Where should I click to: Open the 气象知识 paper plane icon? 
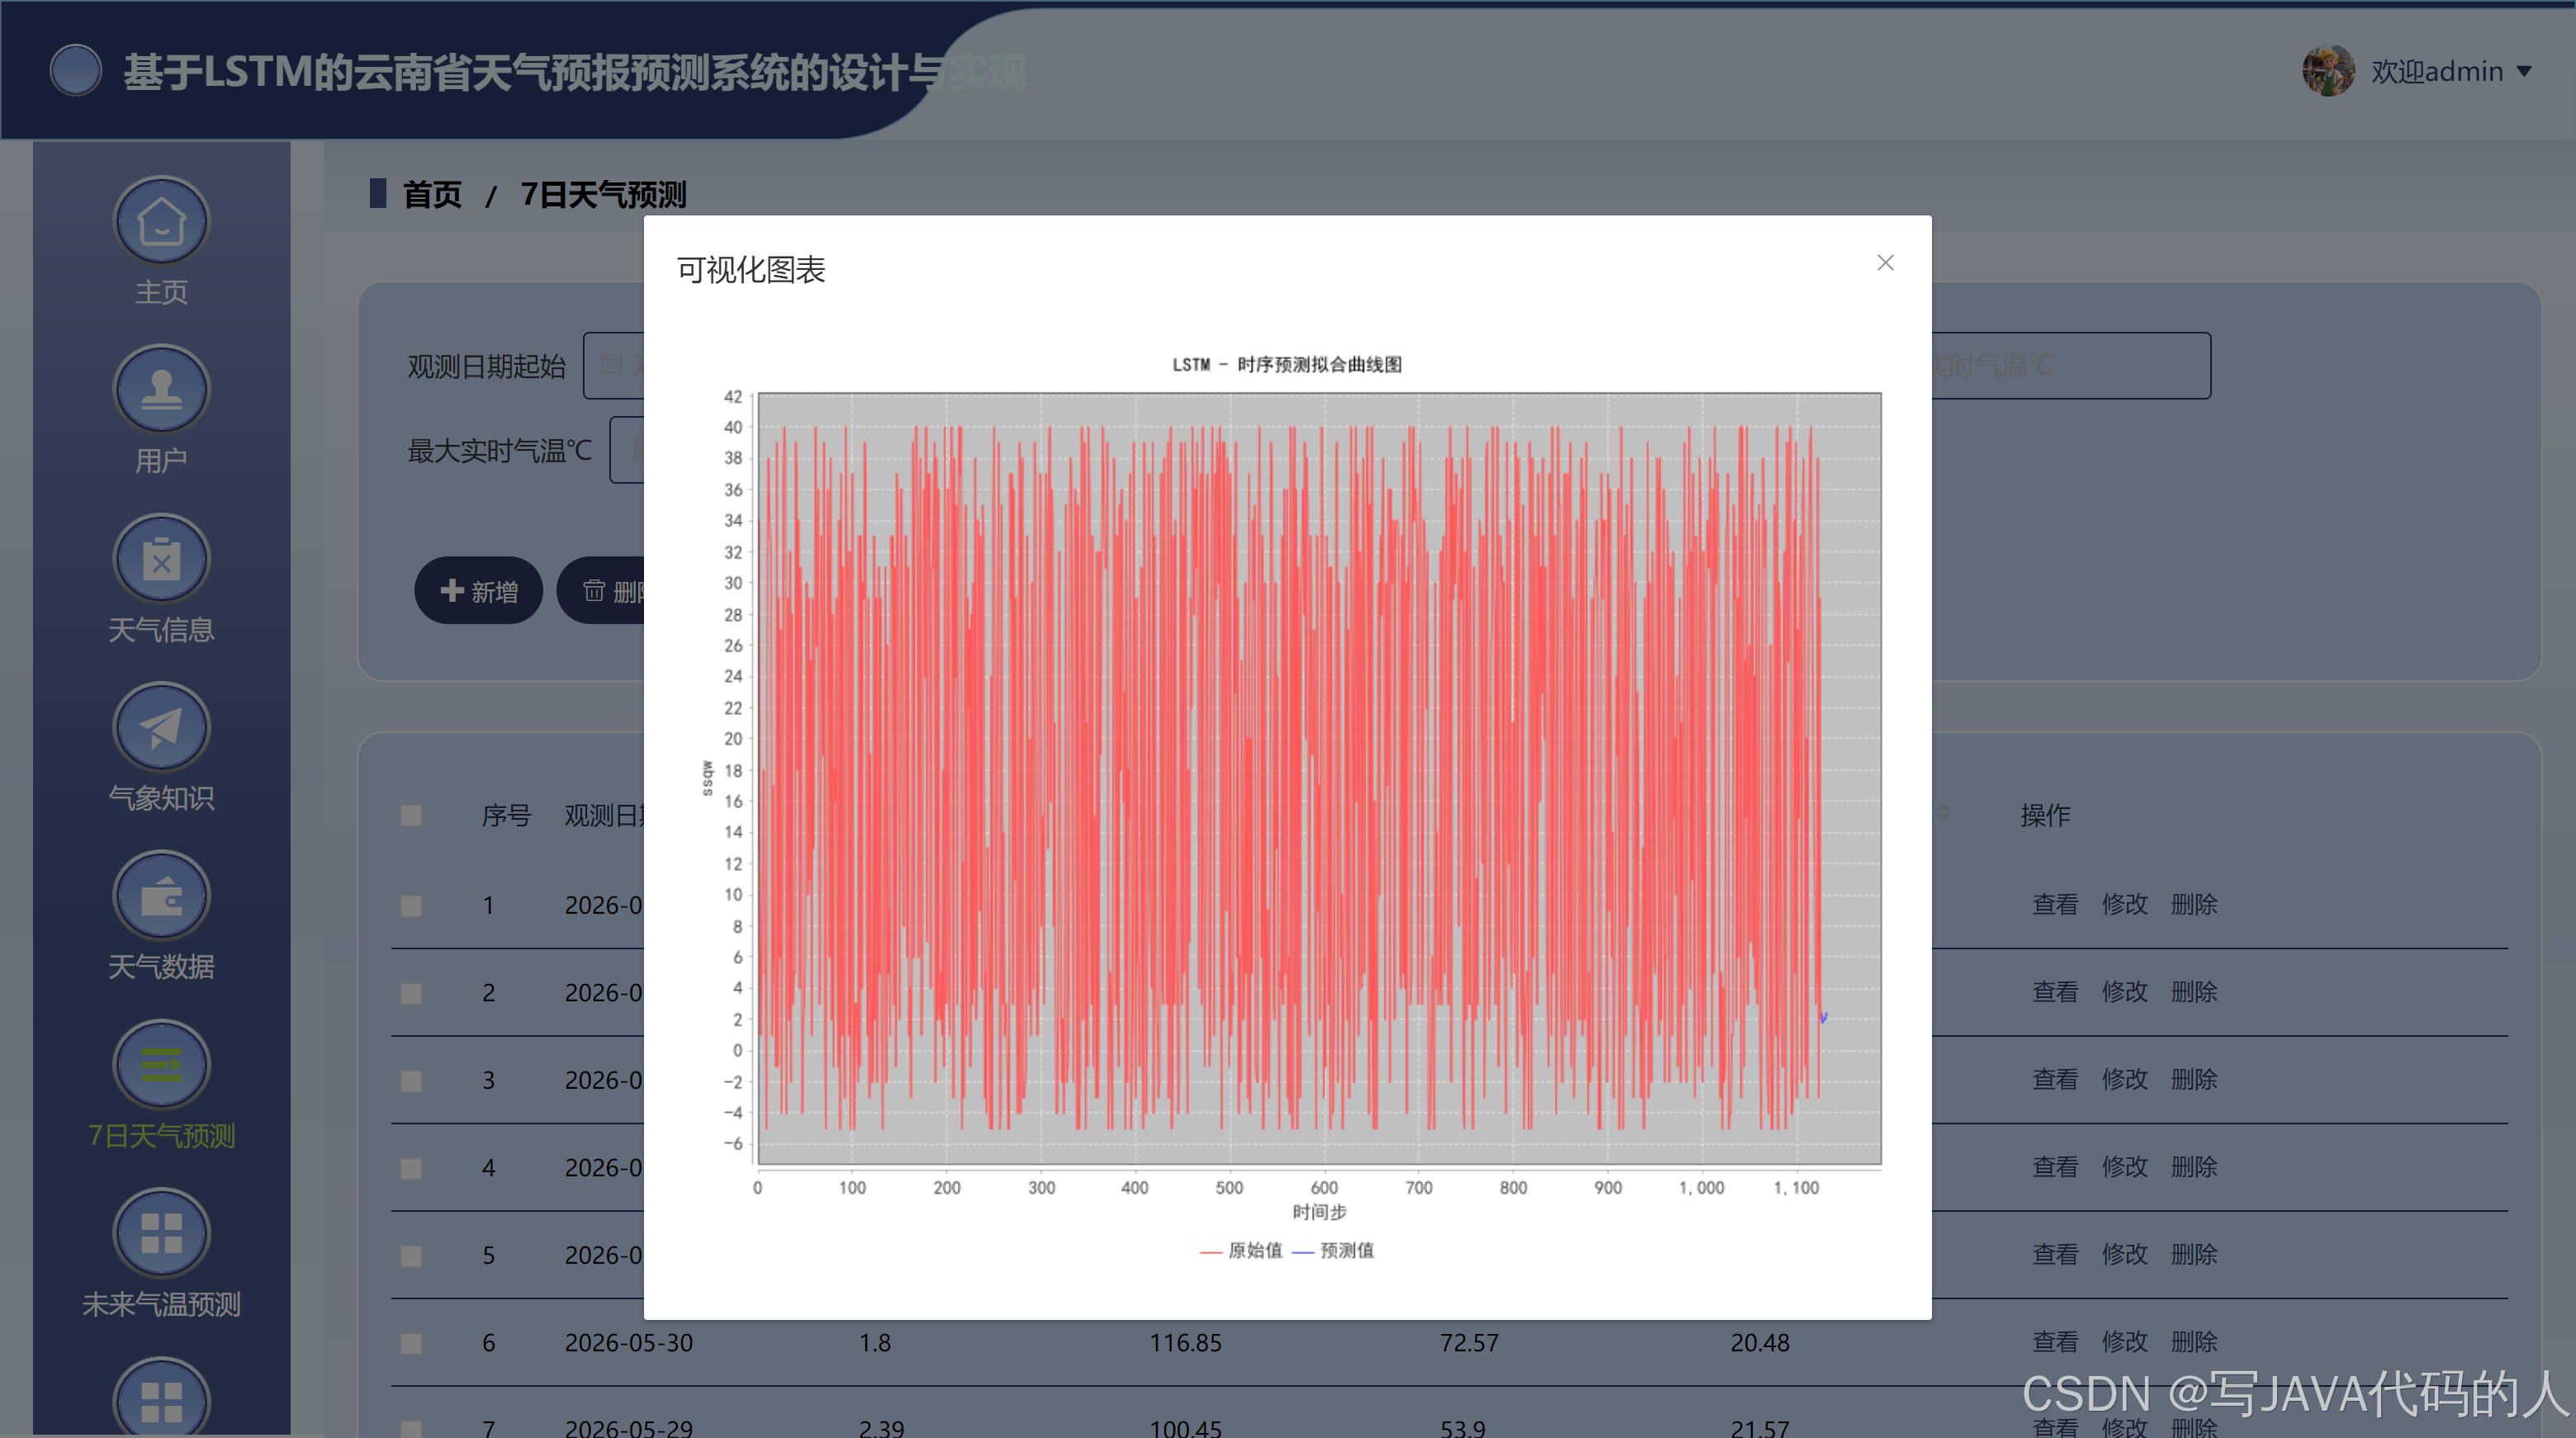pos(161,728)
